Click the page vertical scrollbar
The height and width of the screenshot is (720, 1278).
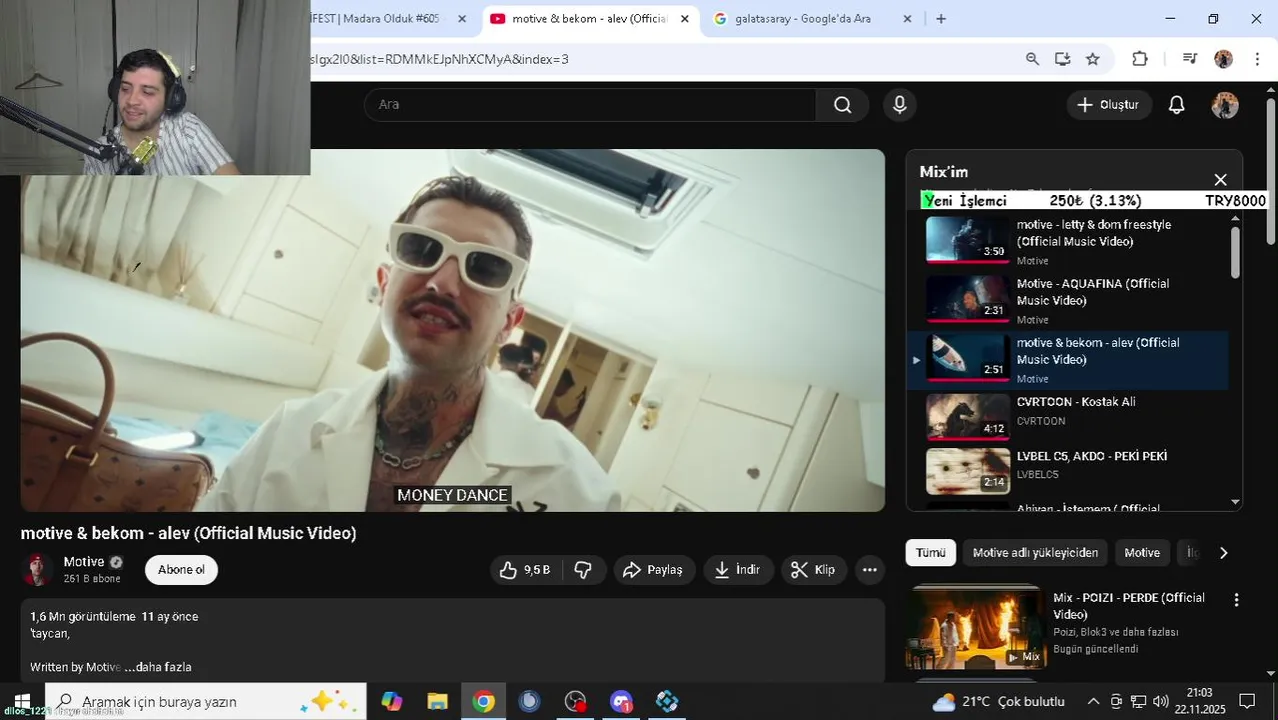pyautogui.click(x=1271, y=170)
